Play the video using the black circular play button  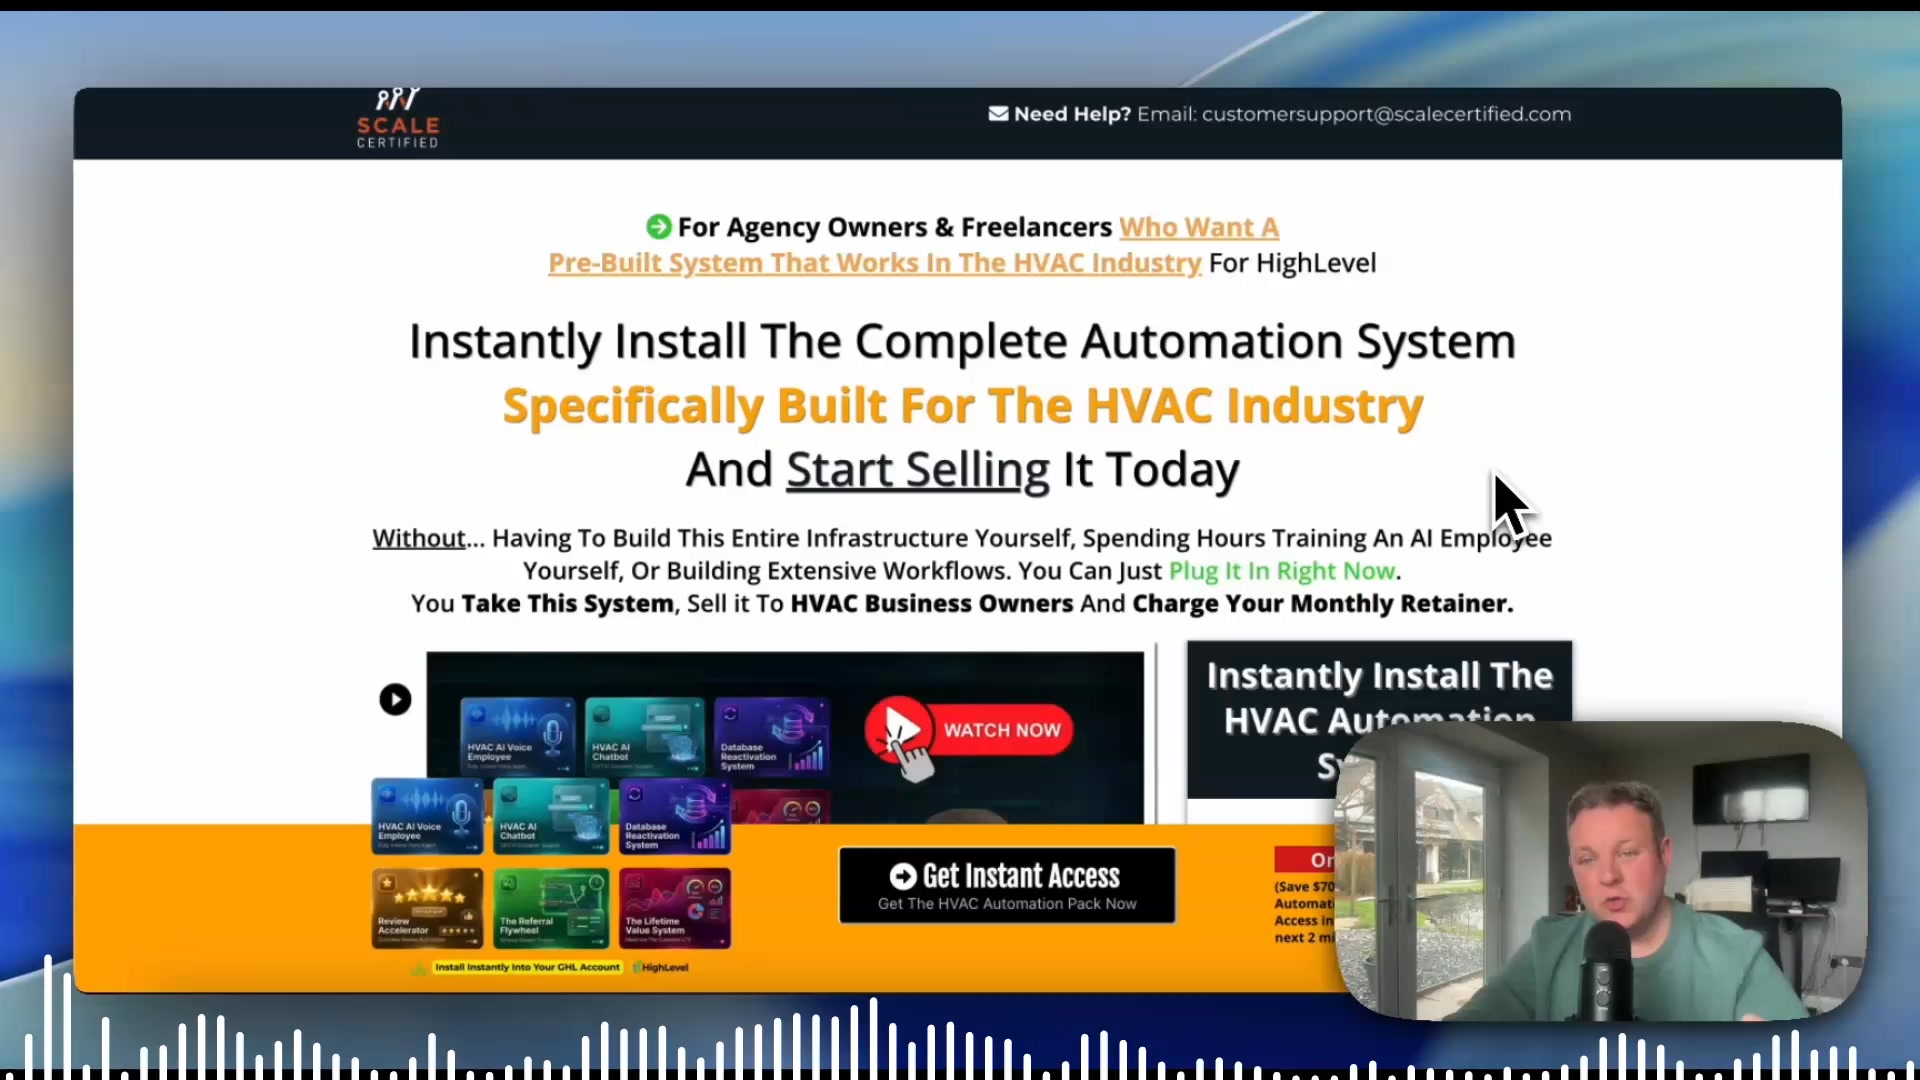click(395, 699)
